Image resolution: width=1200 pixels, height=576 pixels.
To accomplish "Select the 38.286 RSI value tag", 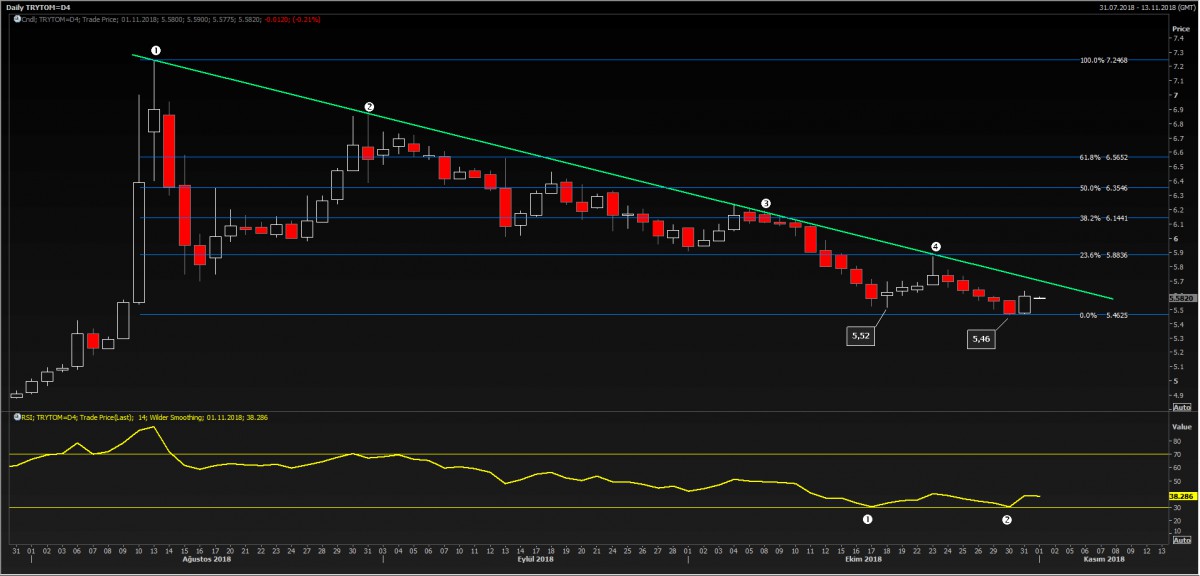I will 1182,495.
